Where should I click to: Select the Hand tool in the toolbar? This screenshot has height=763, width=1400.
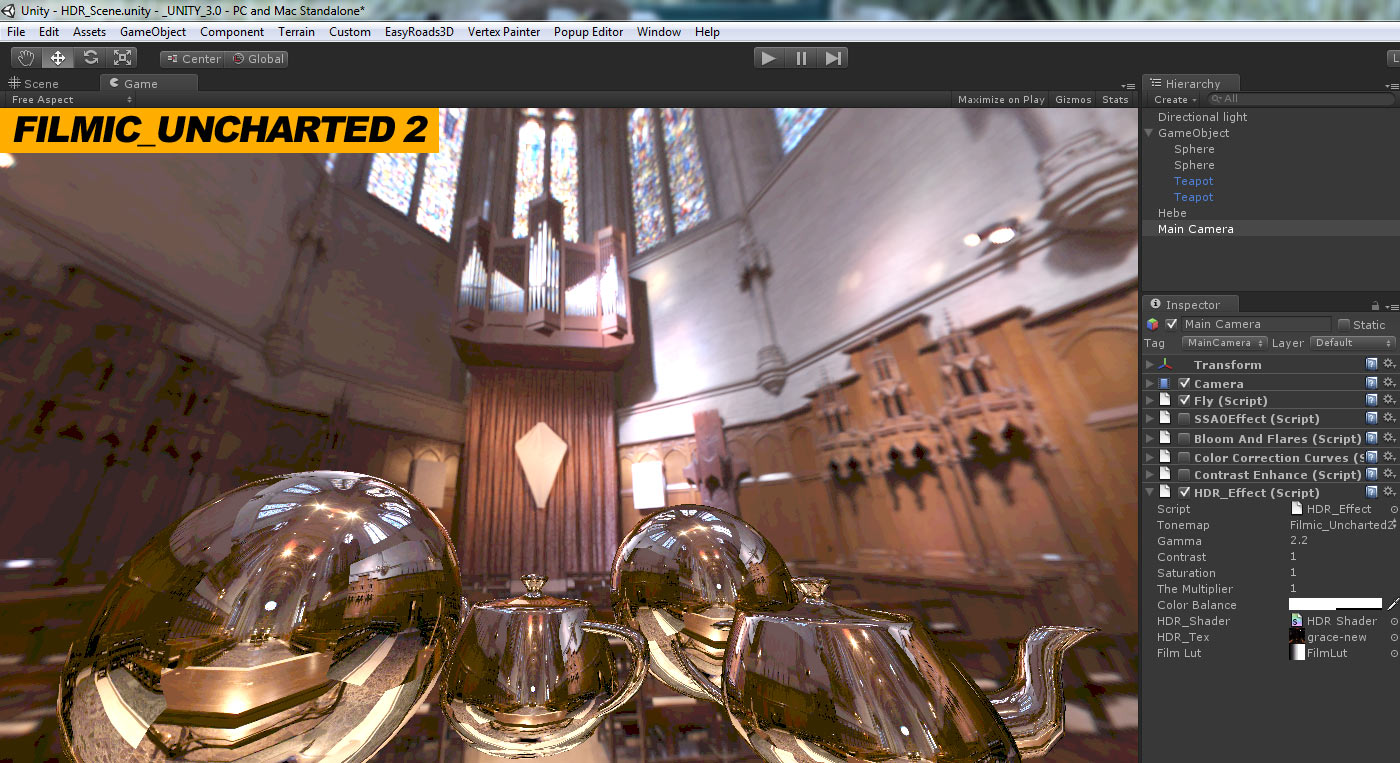(26, 58)
